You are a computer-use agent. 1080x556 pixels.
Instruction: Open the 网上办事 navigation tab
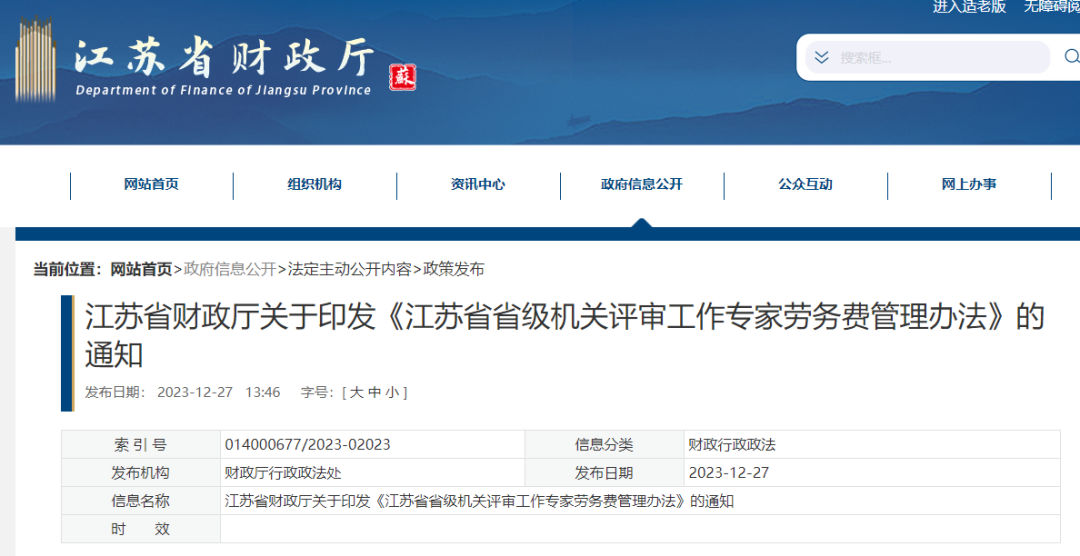969,184
